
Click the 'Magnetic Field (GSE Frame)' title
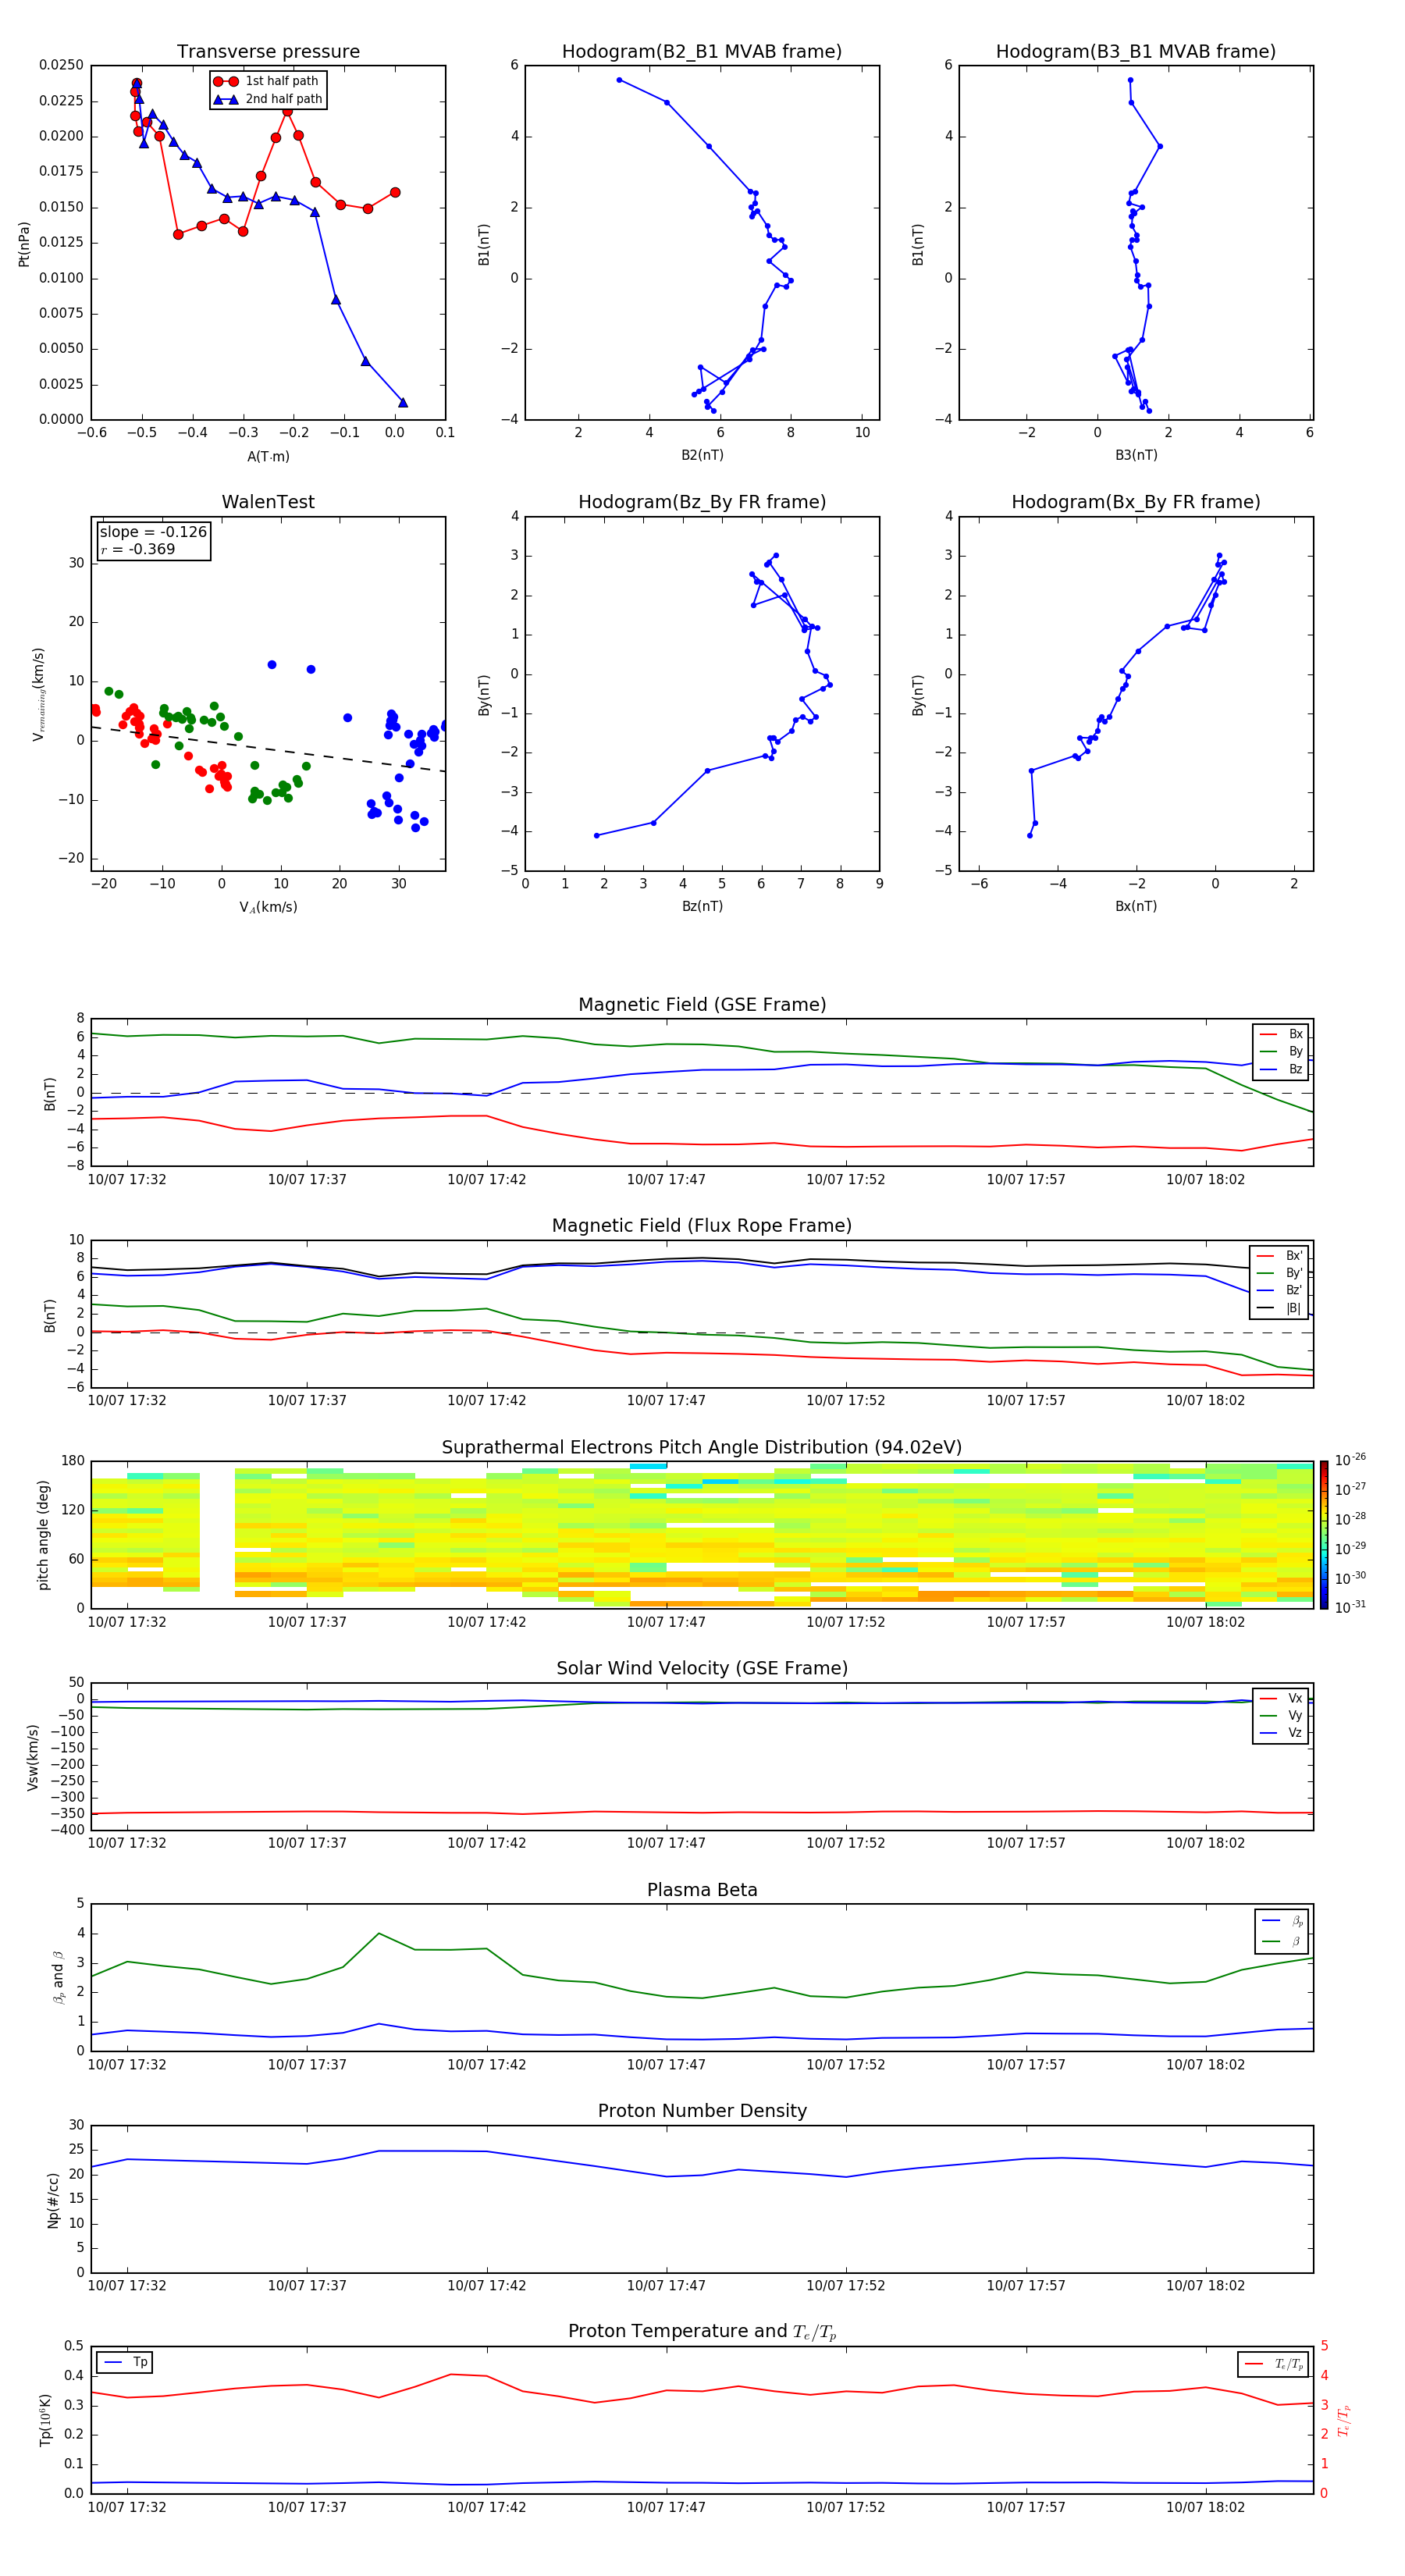pos(702,1005)
